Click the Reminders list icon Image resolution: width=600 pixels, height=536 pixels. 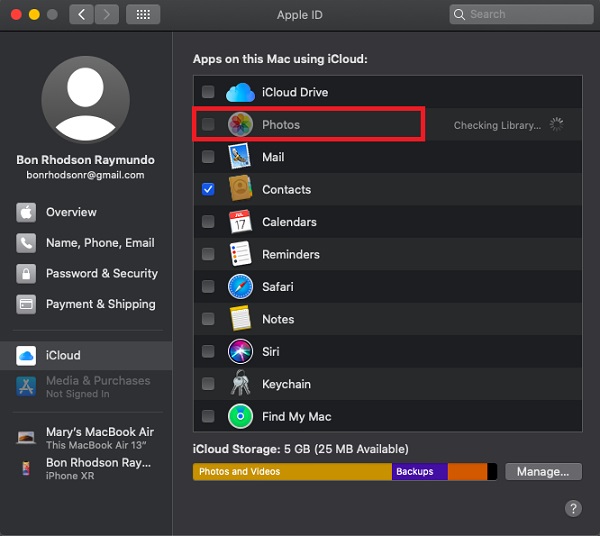[x=240, y=254]
